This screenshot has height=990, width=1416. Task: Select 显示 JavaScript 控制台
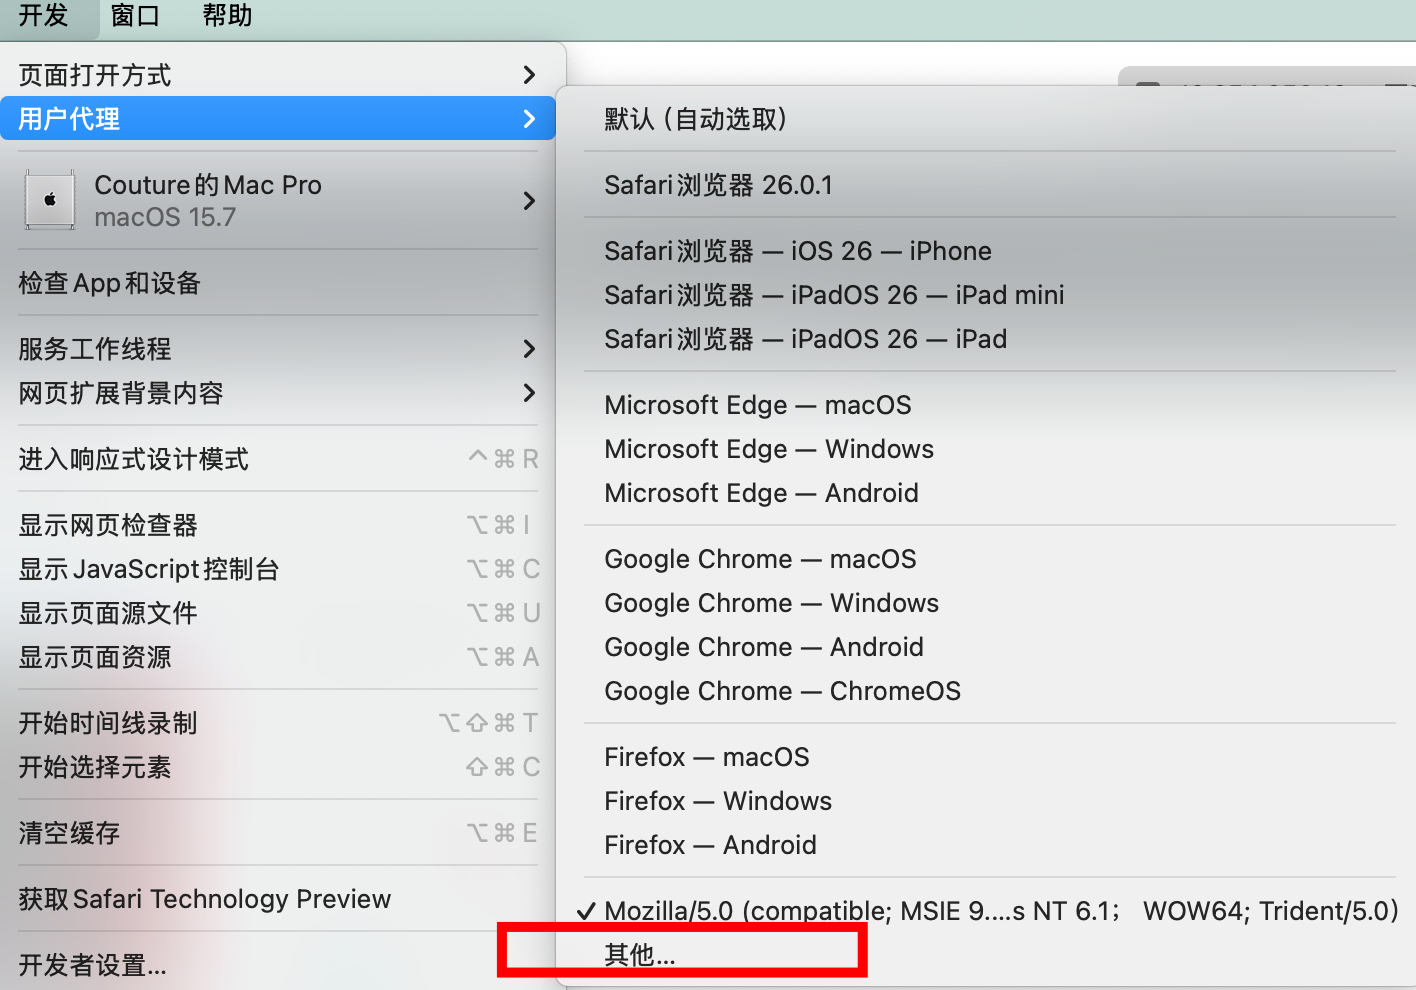pos(278,569)
